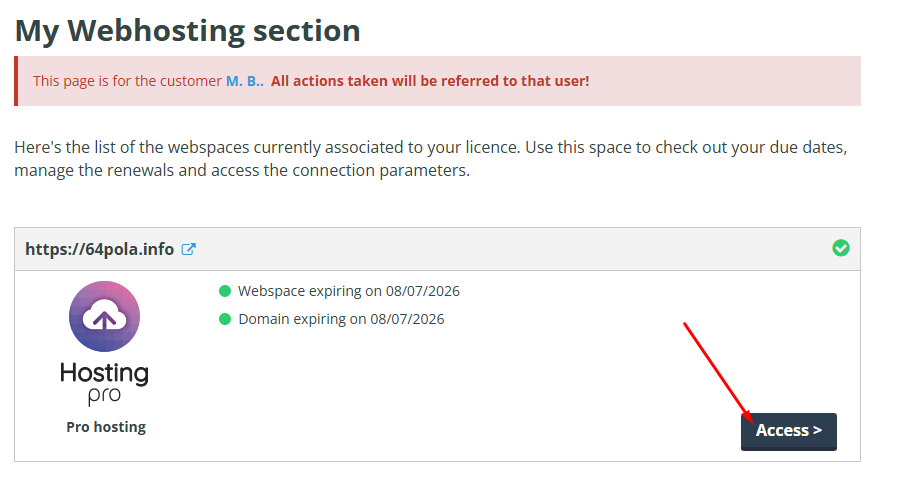The width and height of the screenshot is (898, 482).
Task: Click the 64pola.info card header bar
Action: point(438,249)
